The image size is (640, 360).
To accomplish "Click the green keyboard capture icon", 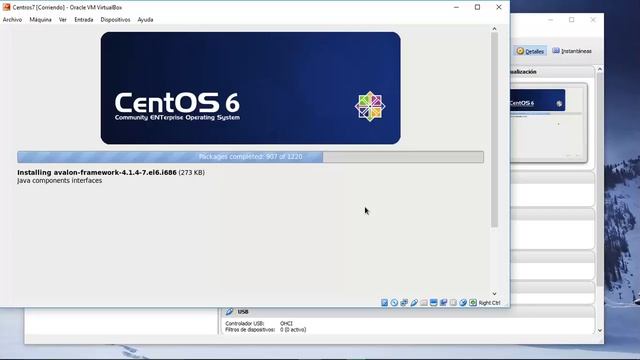I will coord(473,302).
